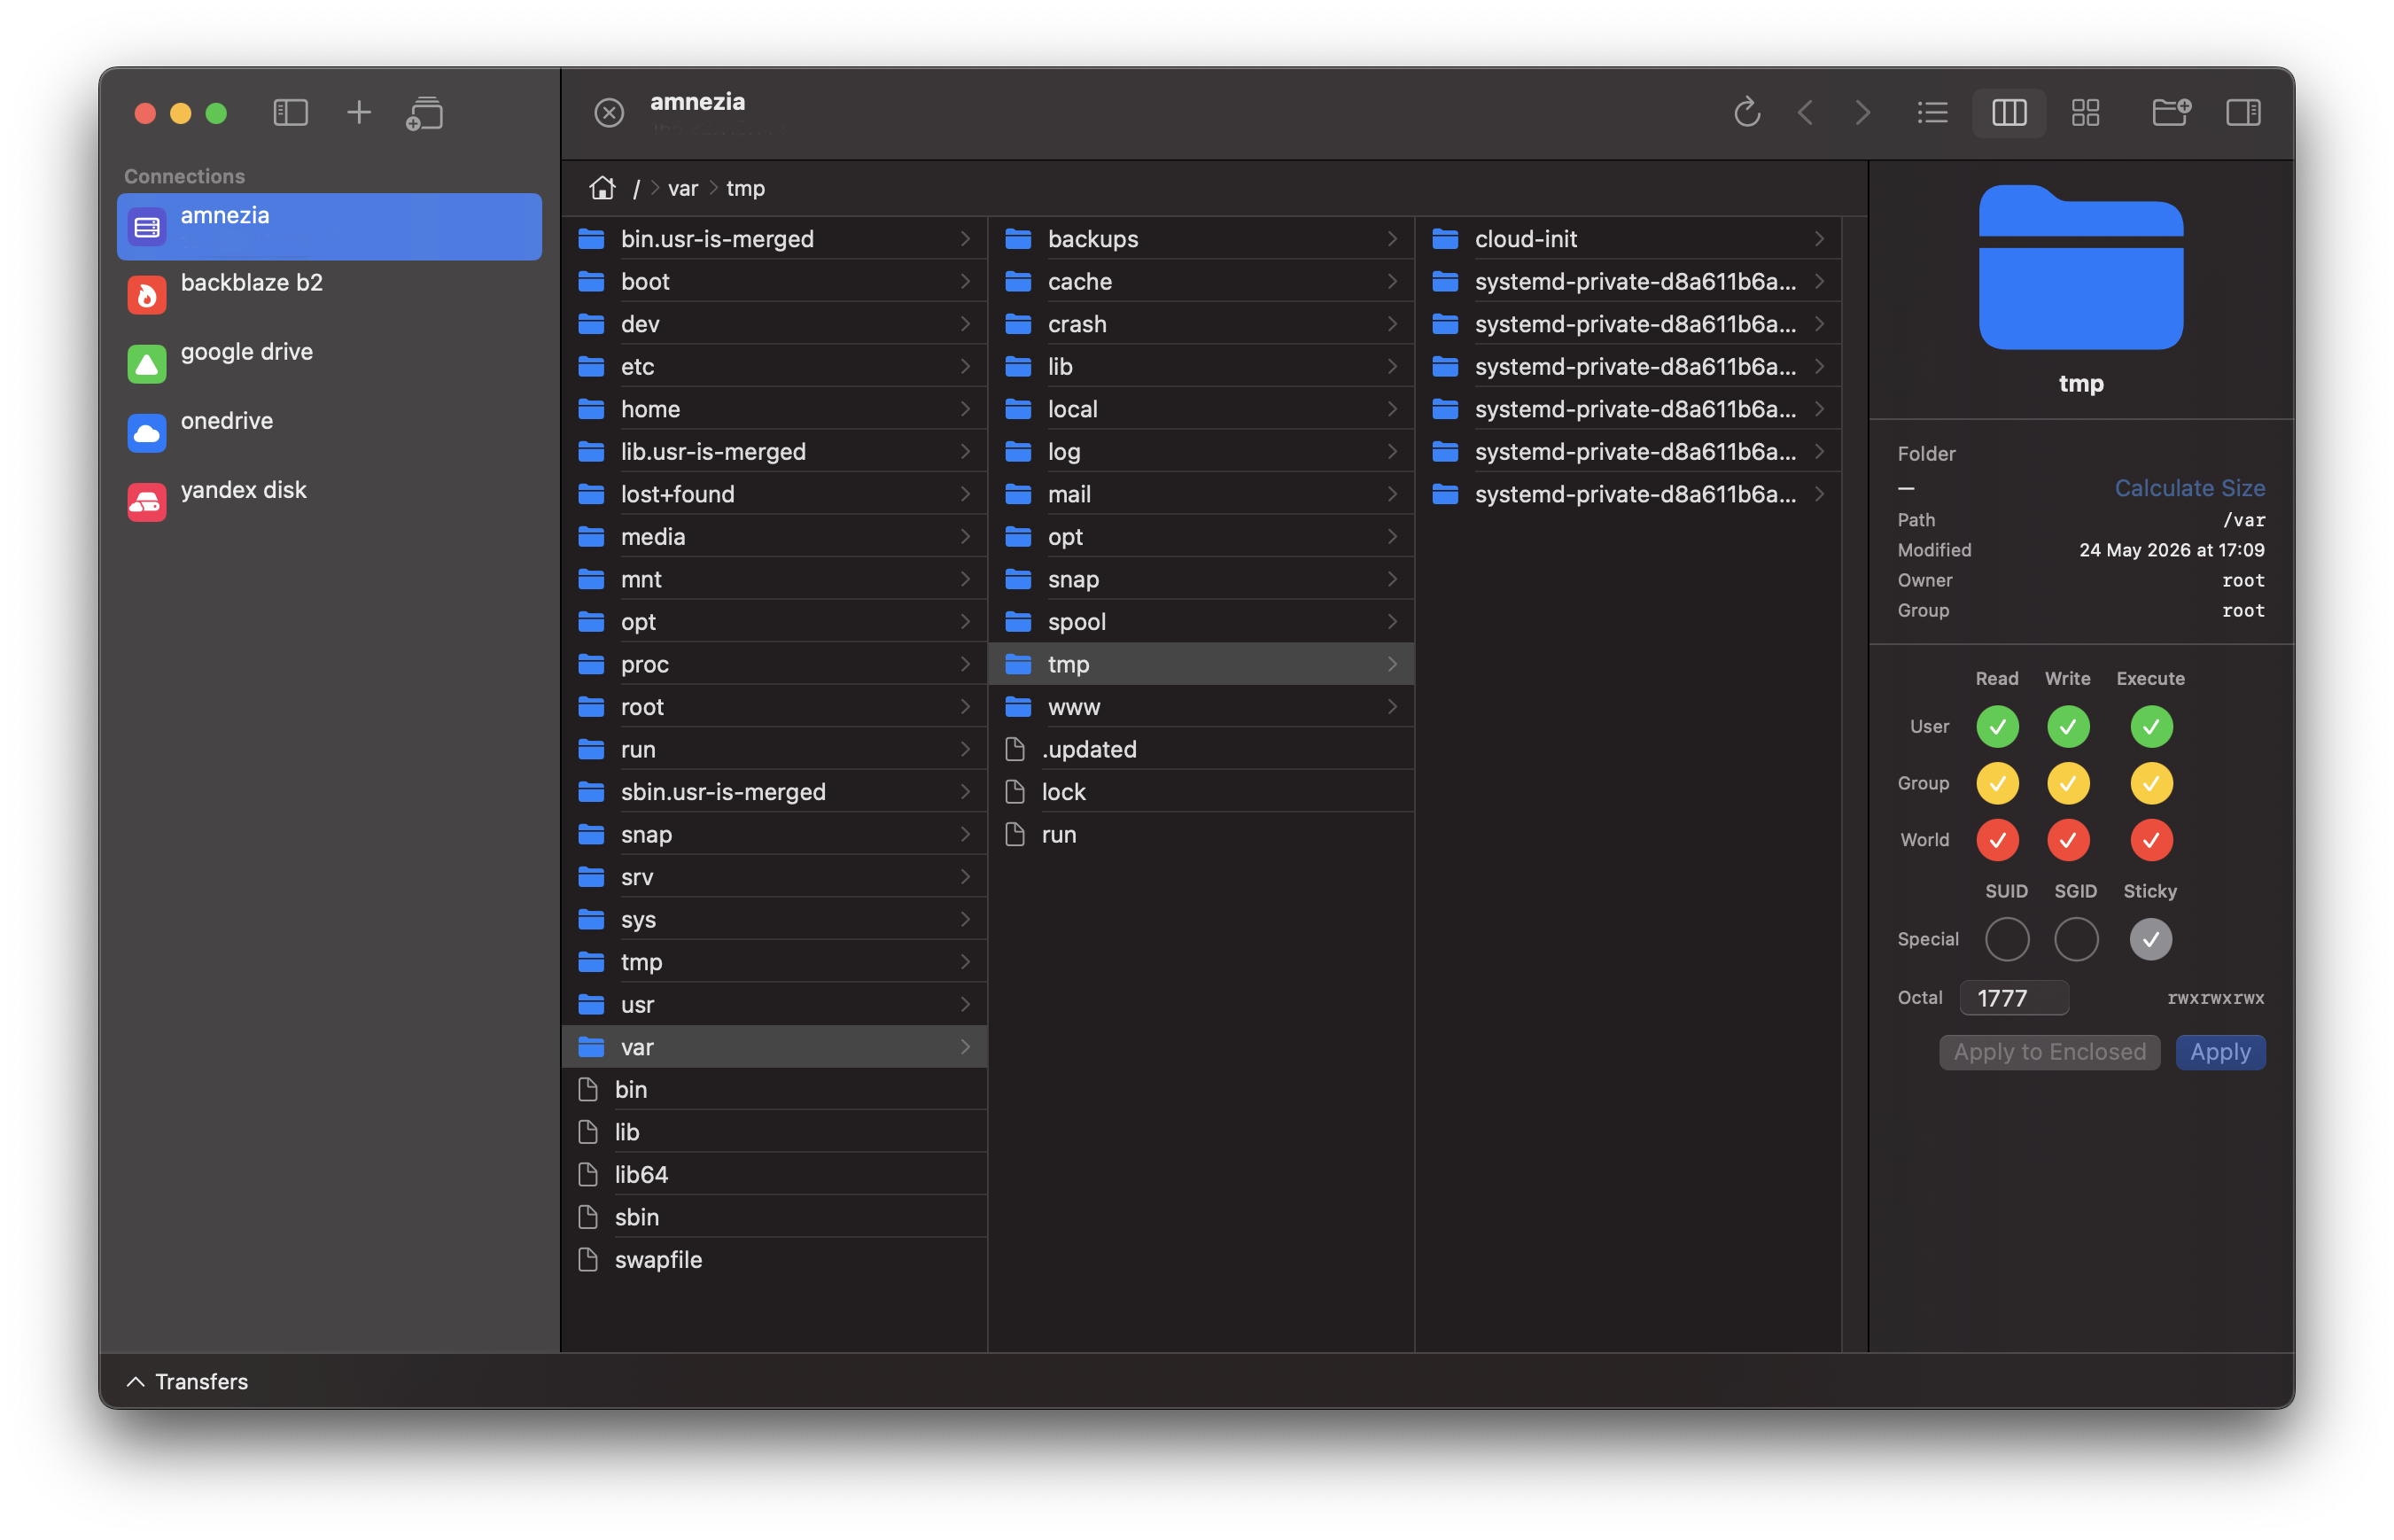The image size is (2394, 1540).
Task: Toggle the Sticky special bit
Action: tap(2151, 939)
